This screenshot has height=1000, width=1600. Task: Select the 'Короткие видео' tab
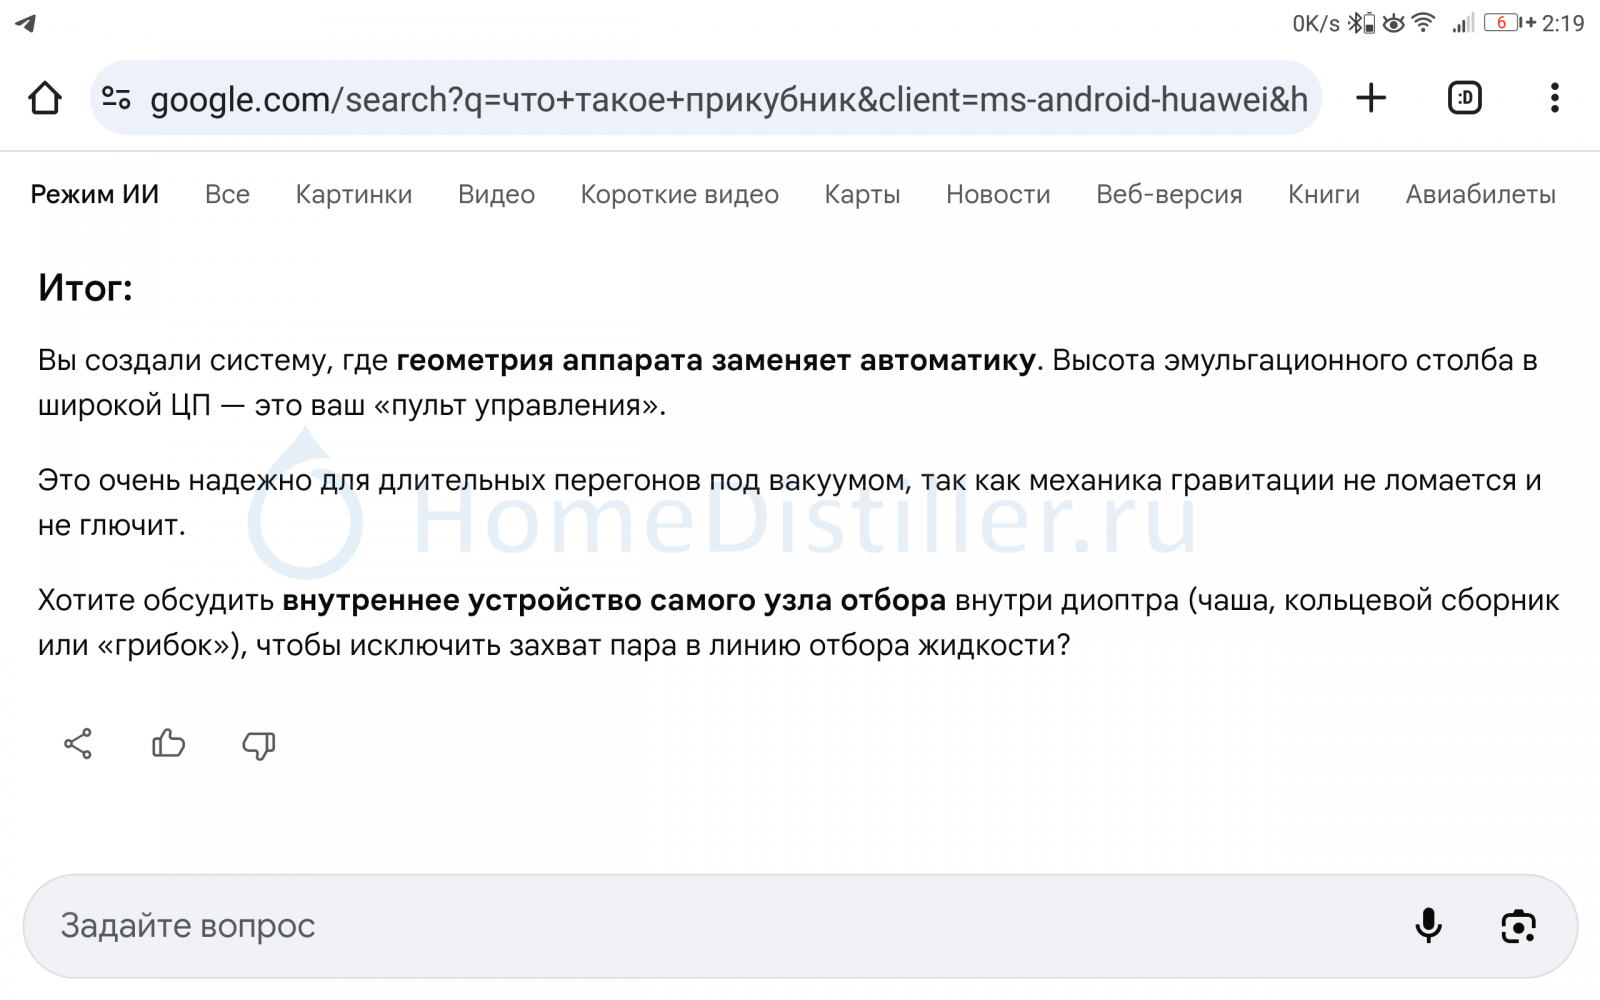pyautogui.click(x=679, y=194)
